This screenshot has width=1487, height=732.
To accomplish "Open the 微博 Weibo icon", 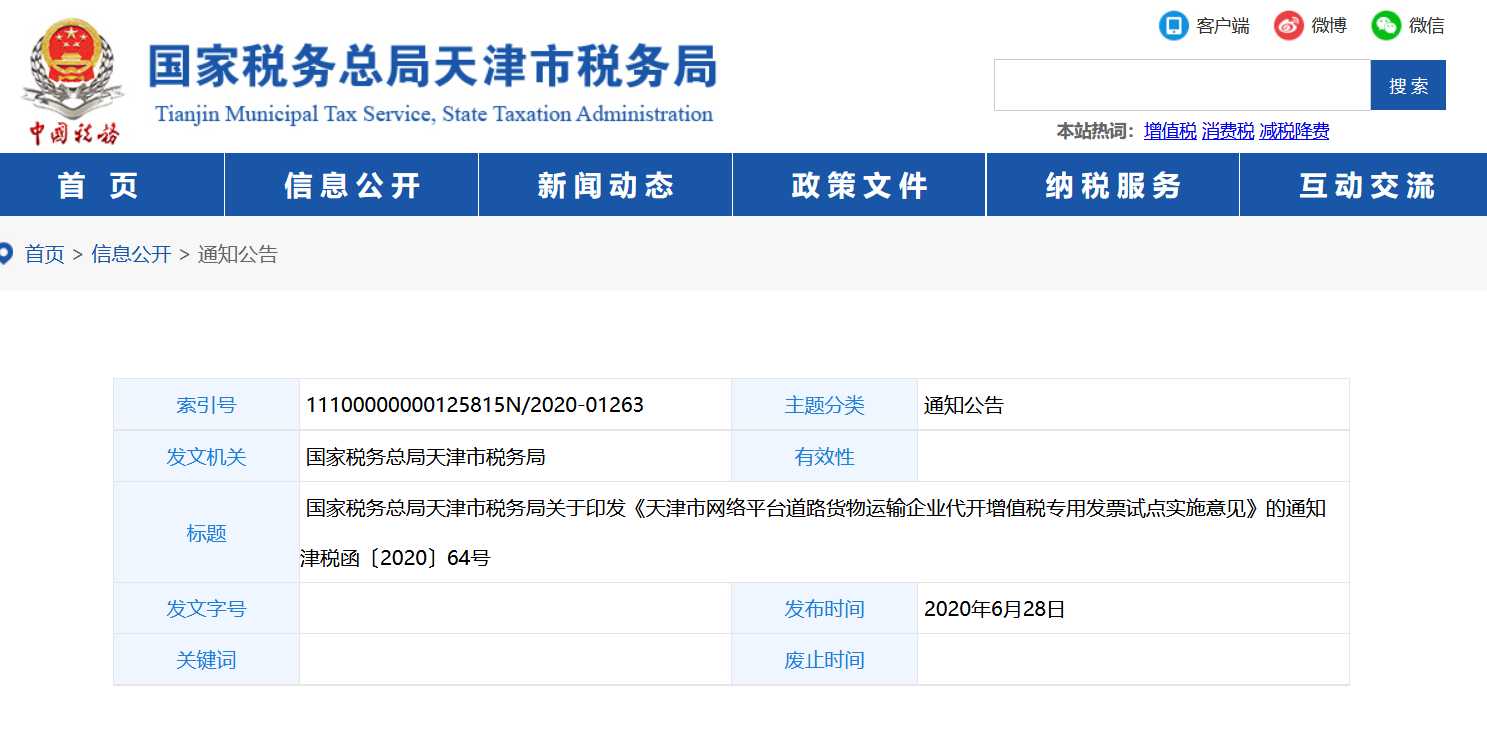I will click(1289, 26).
